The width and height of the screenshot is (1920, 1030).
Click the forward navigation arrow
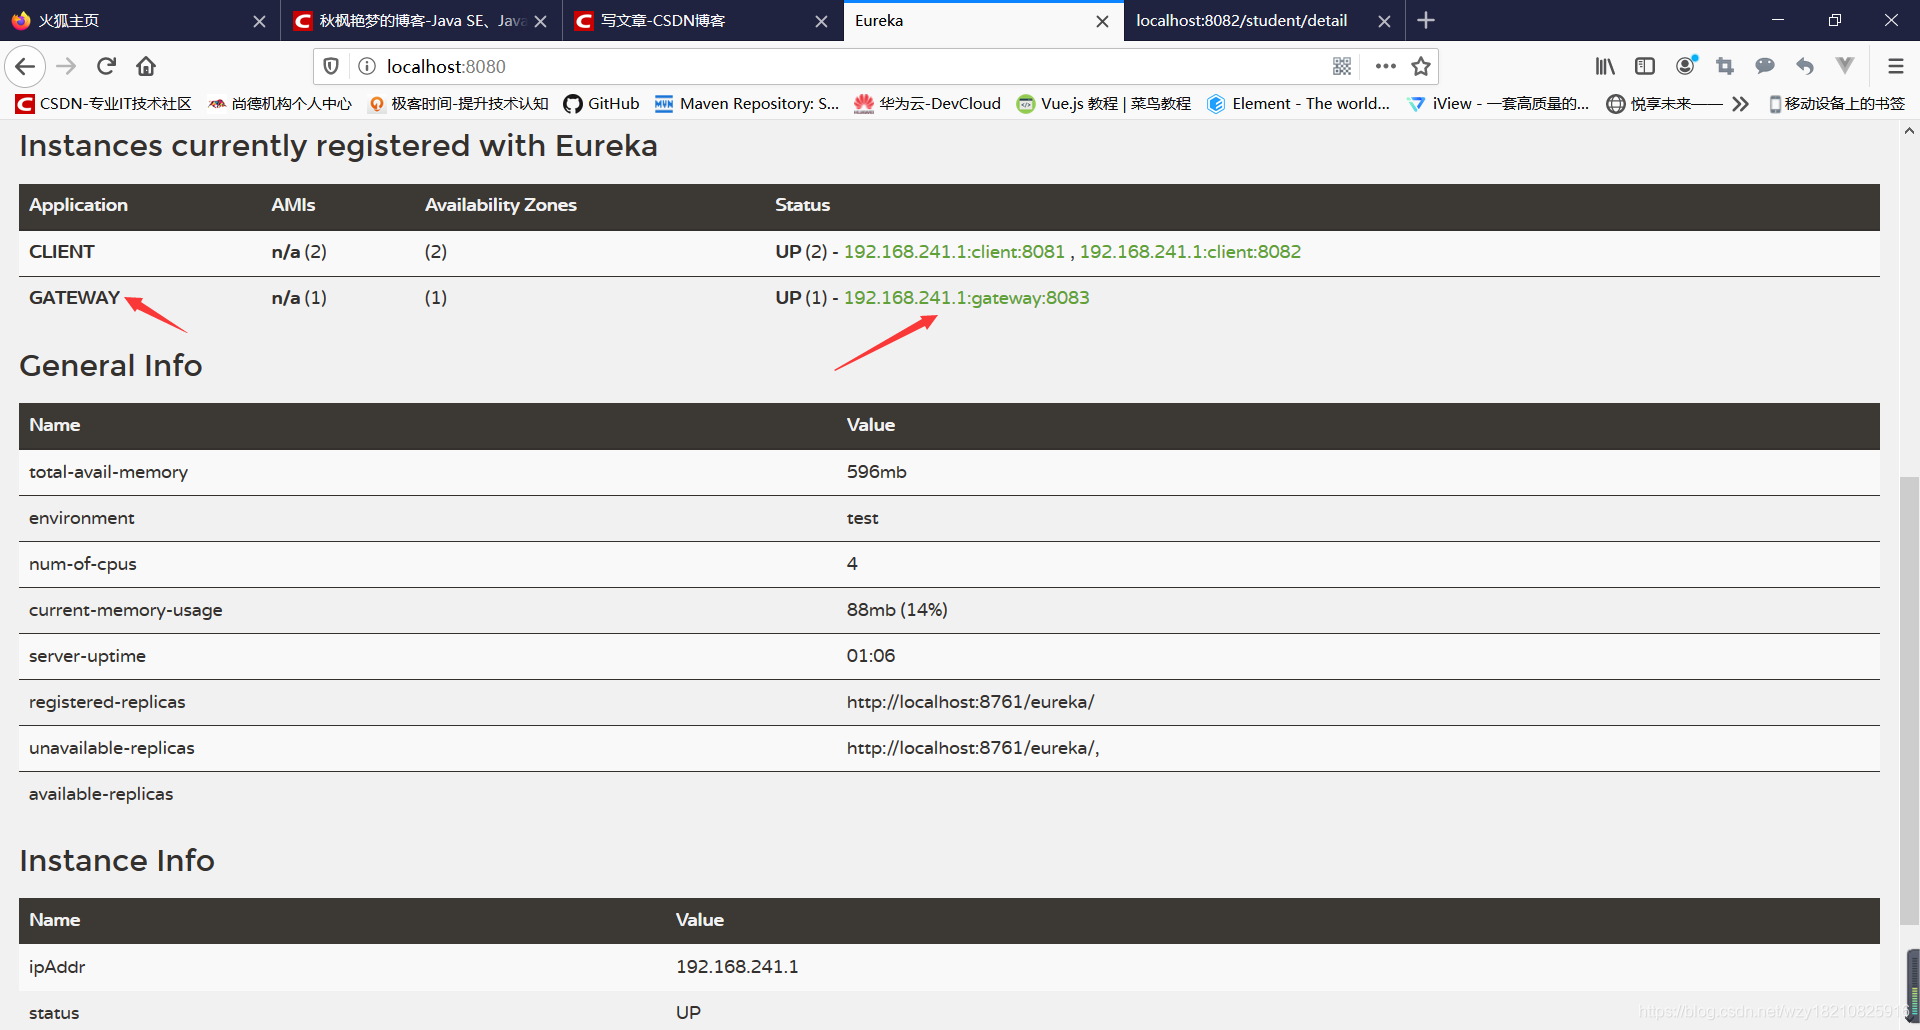pyautogui.click(x=66, y=66)
